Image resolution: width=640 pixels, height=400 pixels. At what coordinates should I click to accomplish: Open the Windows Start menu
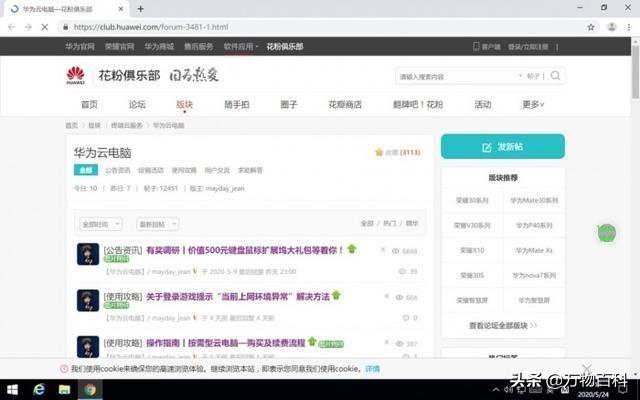[12, 390]
